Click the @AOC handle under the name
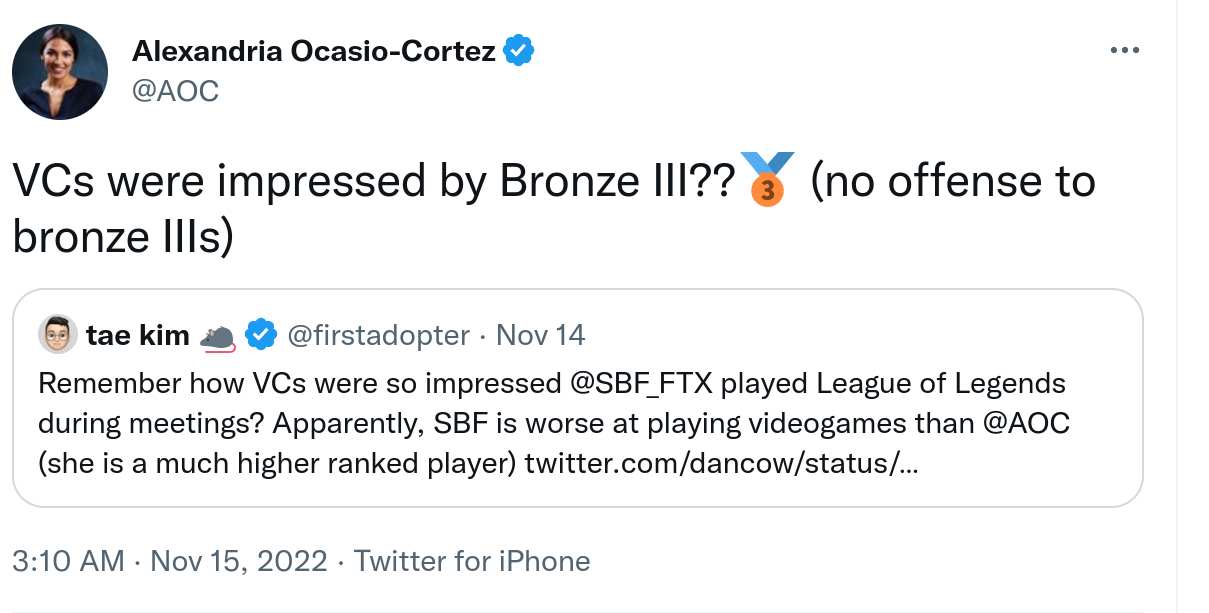The height and width of the screenshot is (613, 1209). (x=176, y=91)
